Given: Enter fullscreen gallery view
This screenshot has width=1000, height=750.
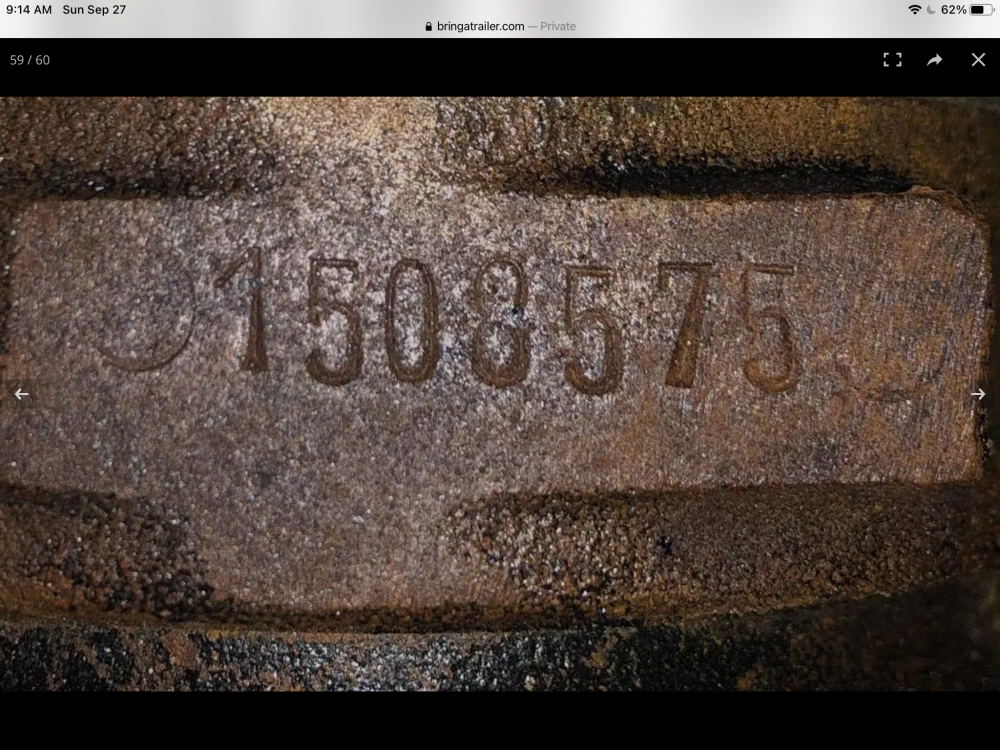Looking at the screenshot, I should click(892, 60).
